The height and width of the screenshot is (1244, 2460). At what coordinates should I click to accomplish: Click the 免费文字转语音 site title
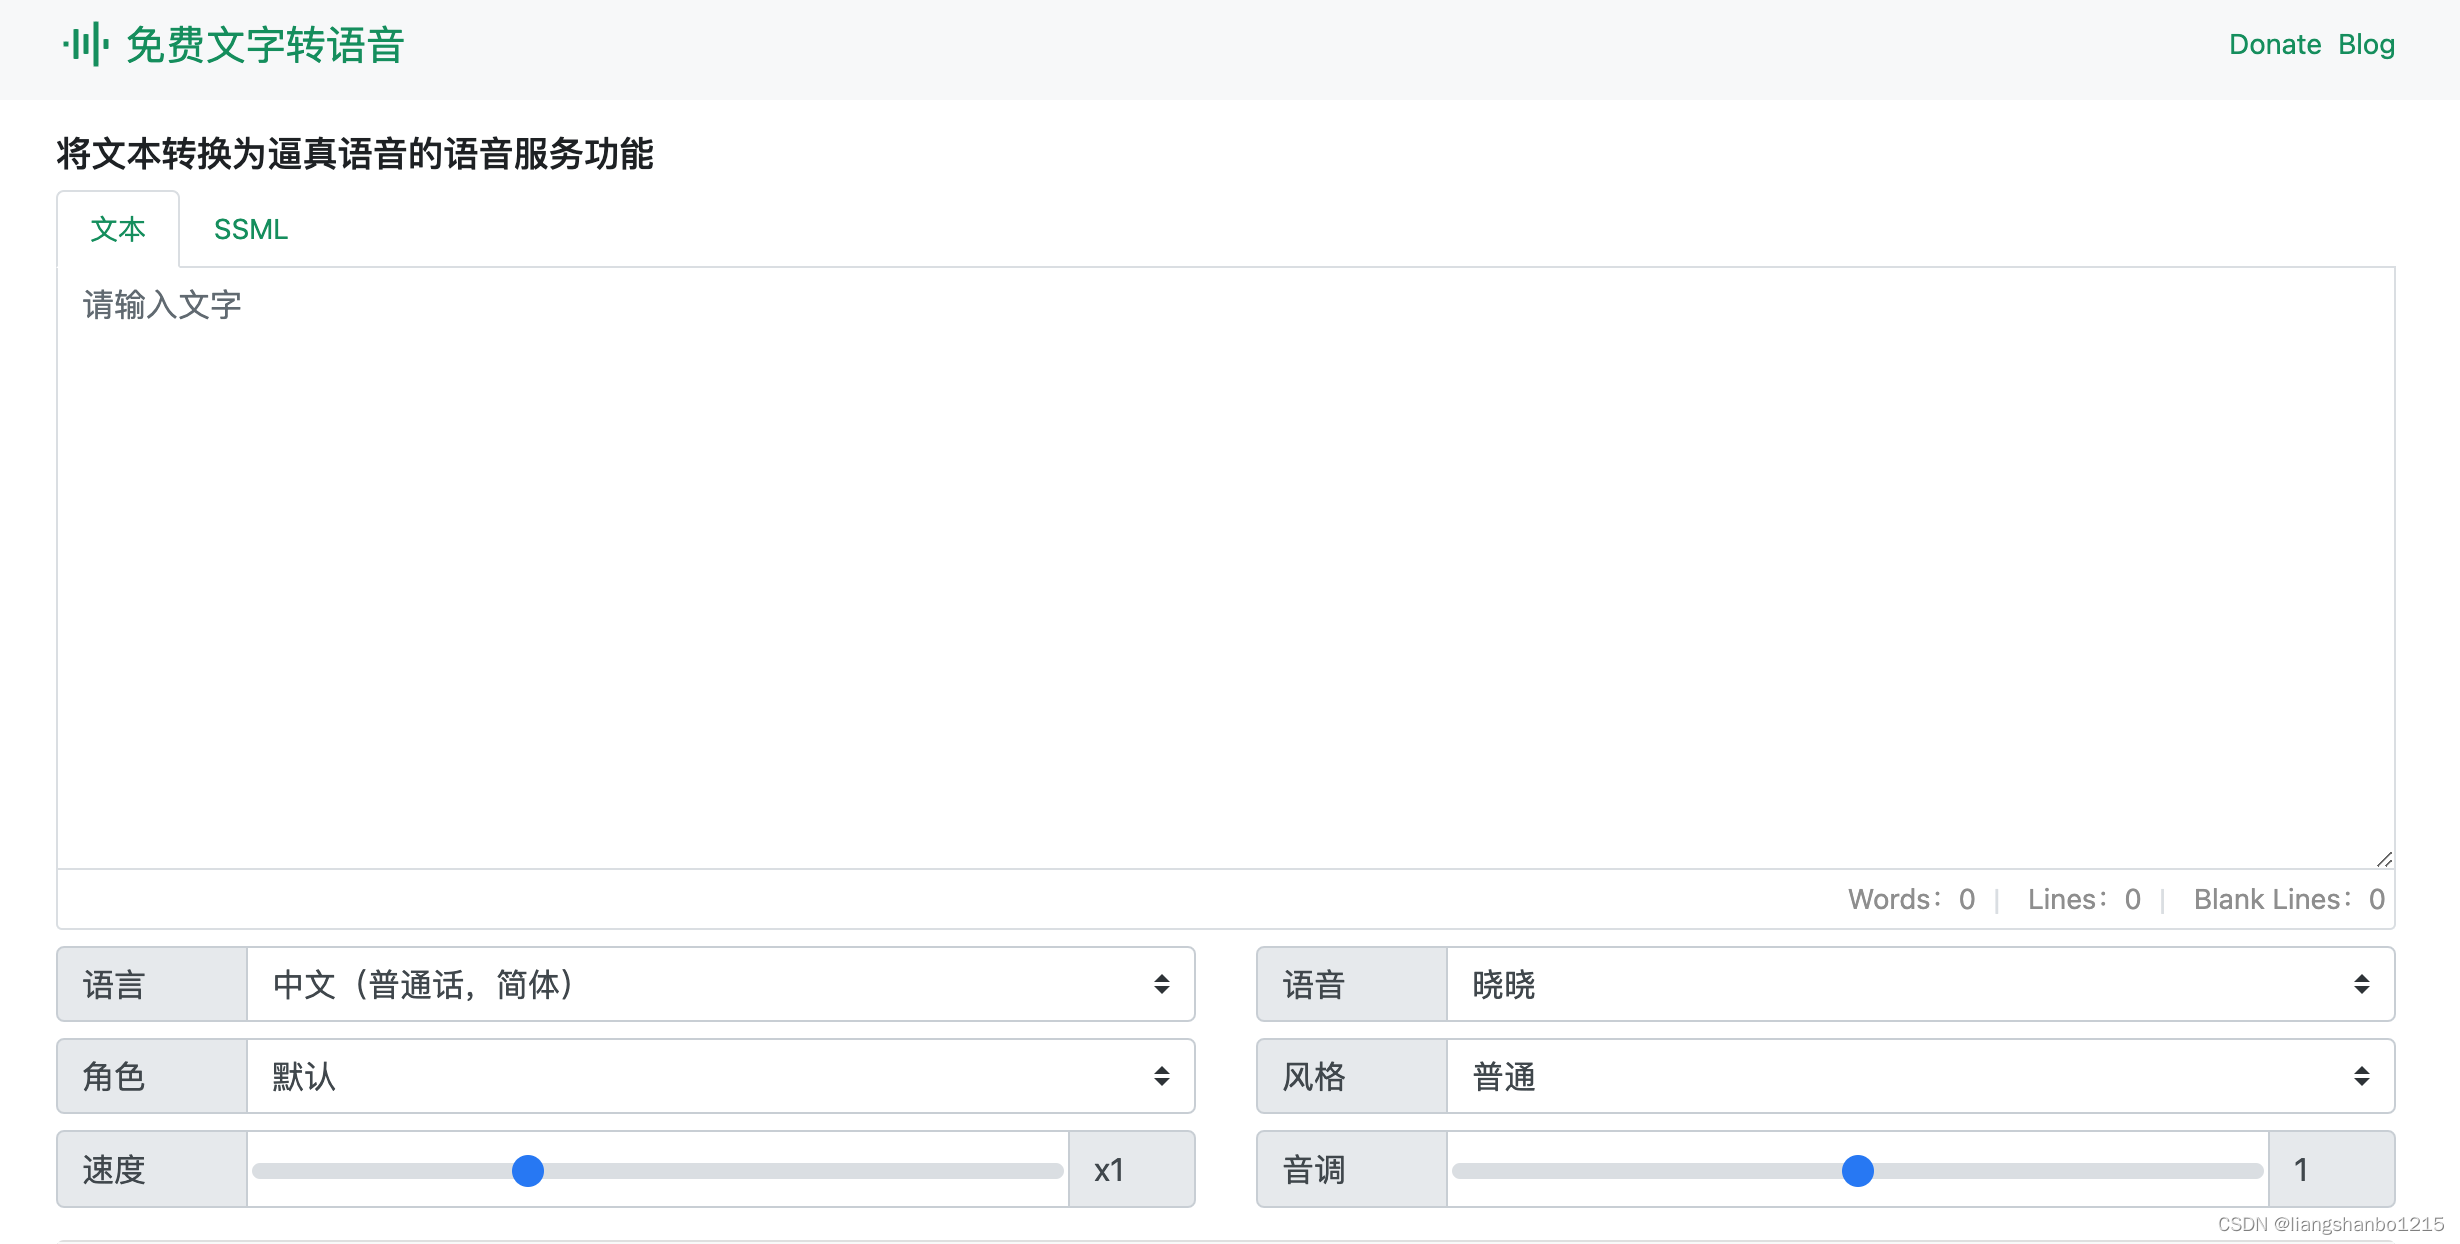point(265,46)
